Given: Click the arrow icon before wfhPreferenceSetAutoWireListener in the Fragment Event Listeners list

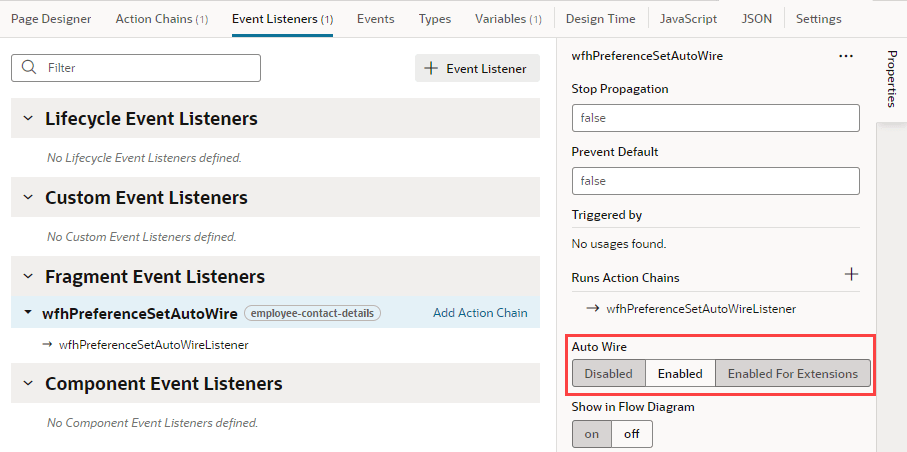Looking at the screenshot, I should click(x=47, y=344).
